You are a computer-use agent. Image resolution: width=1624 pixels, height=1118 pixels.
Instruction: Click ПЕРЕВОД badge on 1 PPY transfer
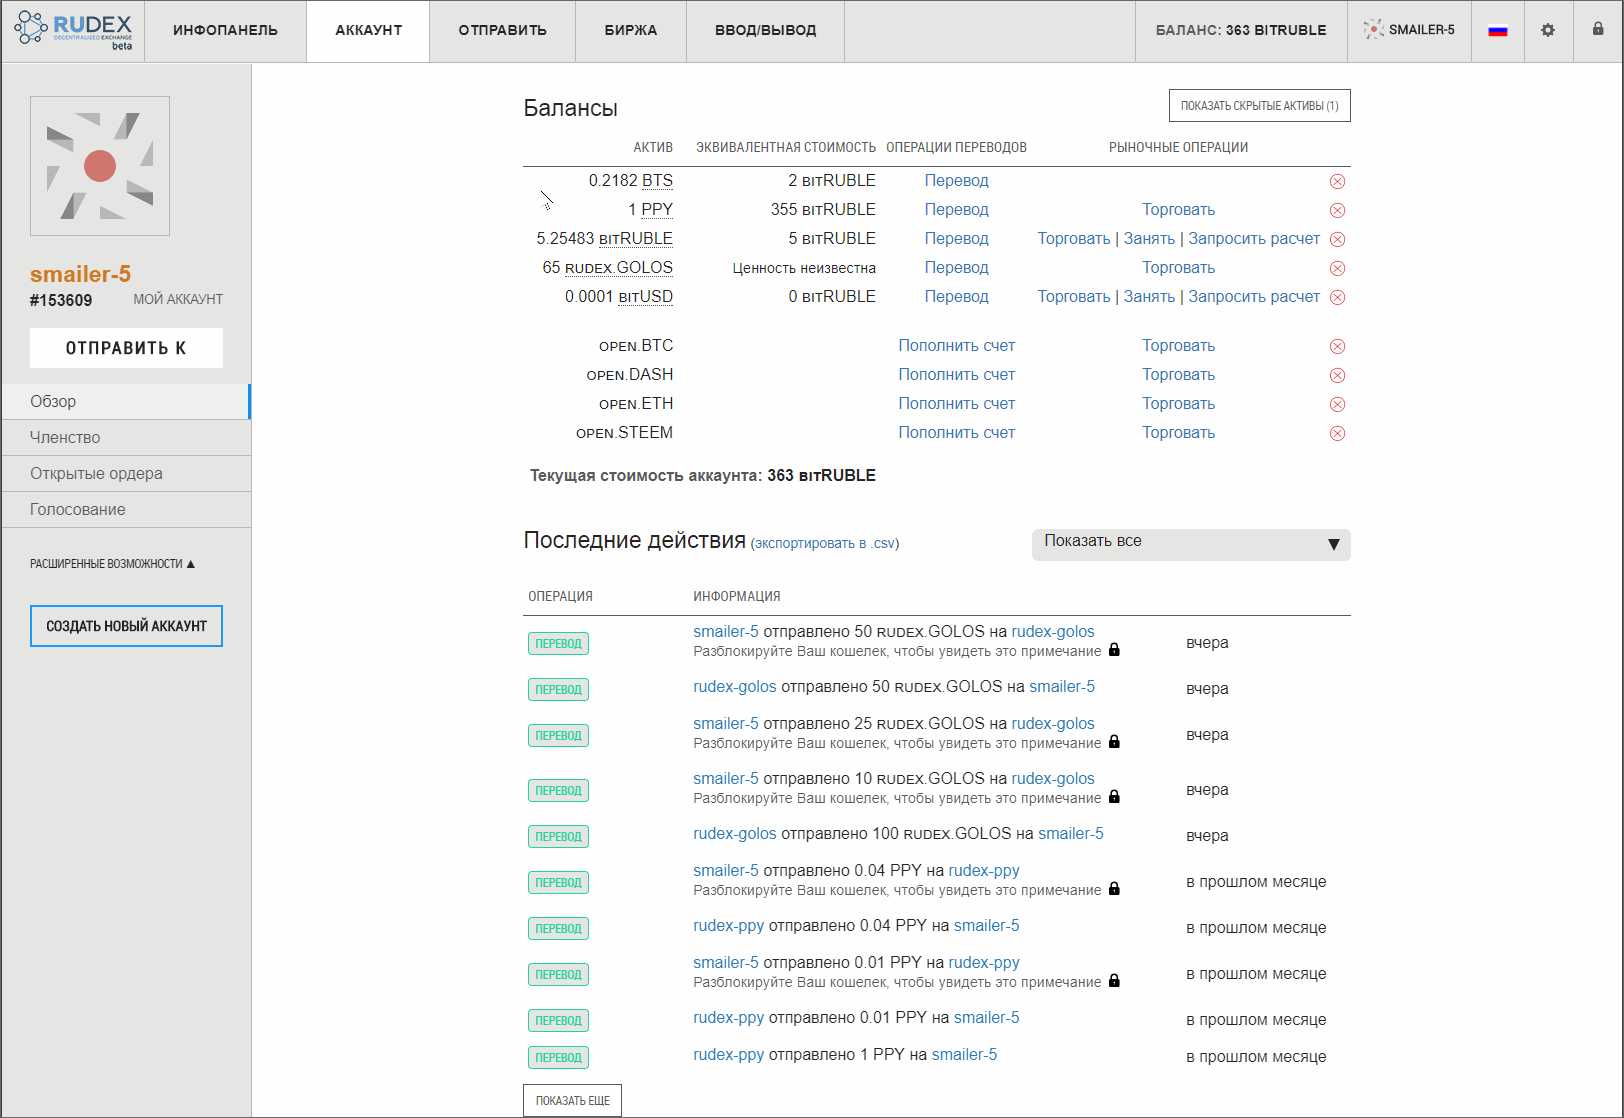coord(558,1057)
